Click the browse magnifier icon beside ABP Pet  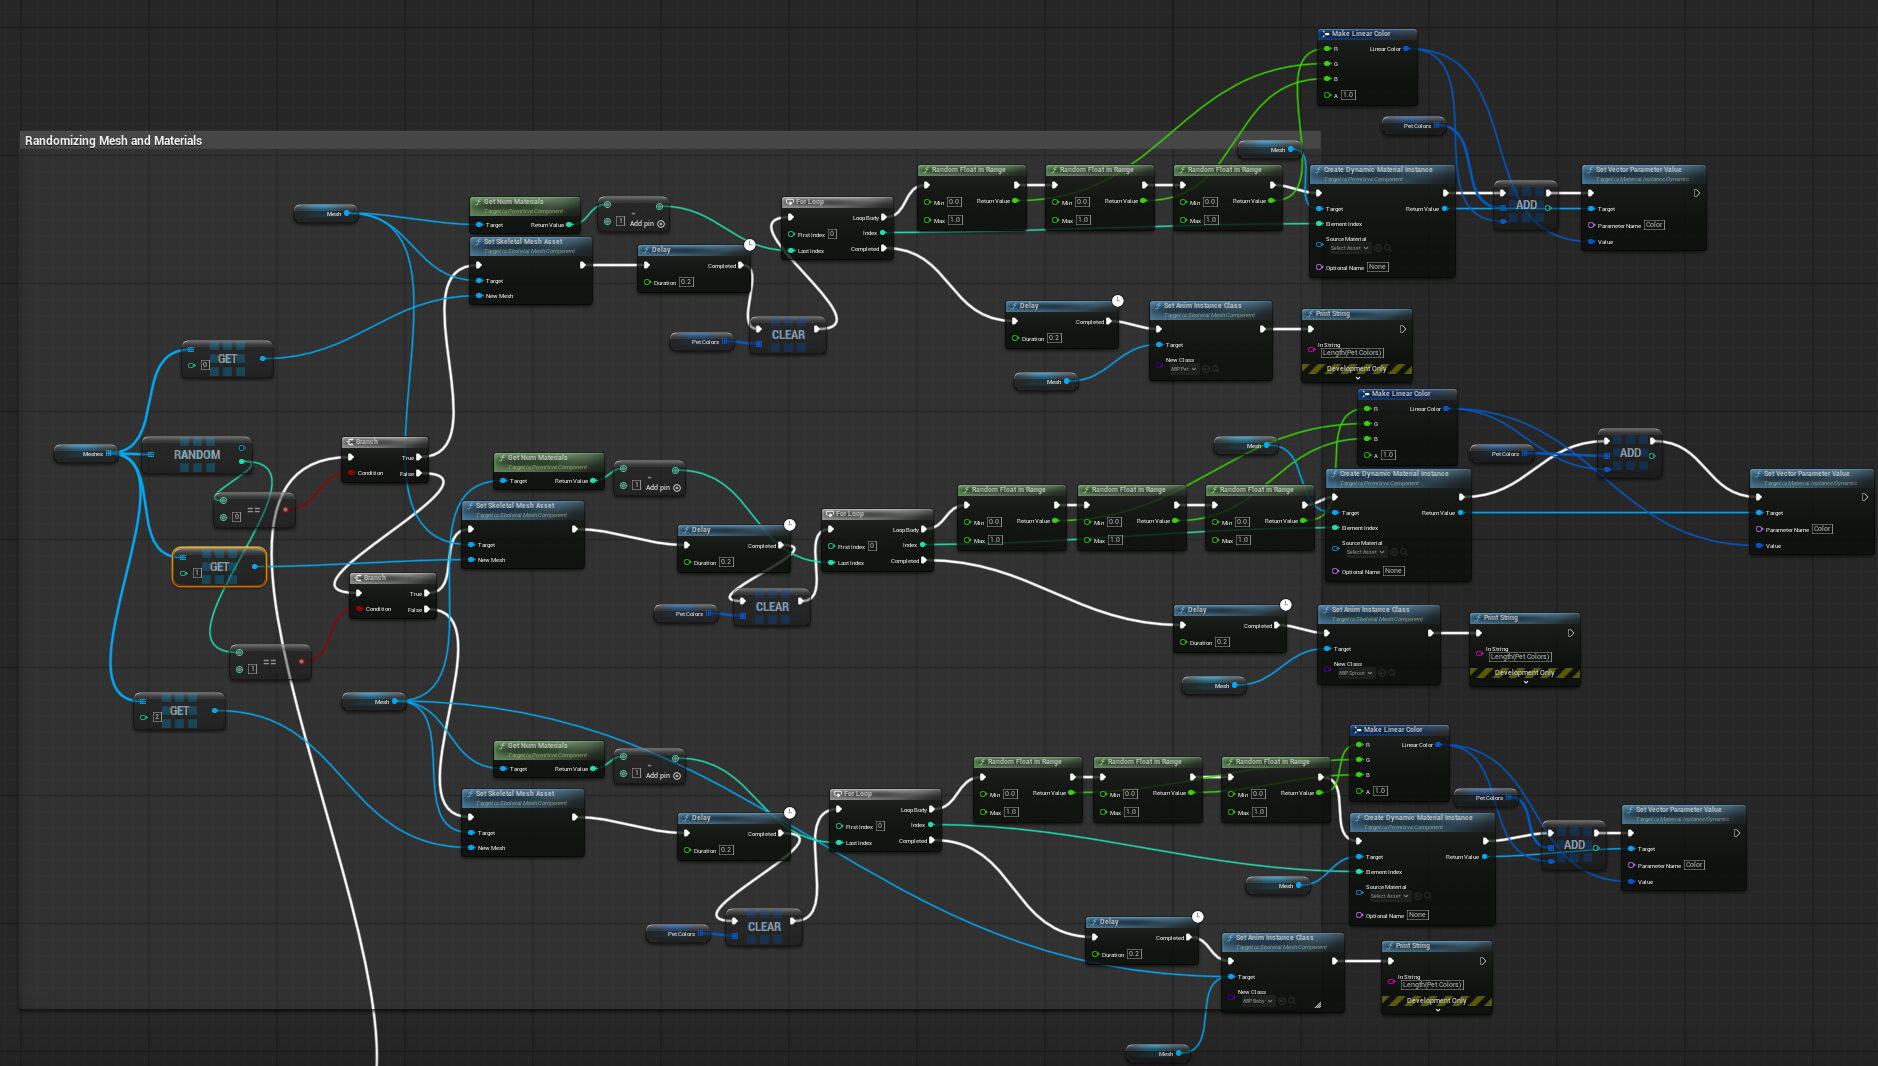pos(1216,369)
